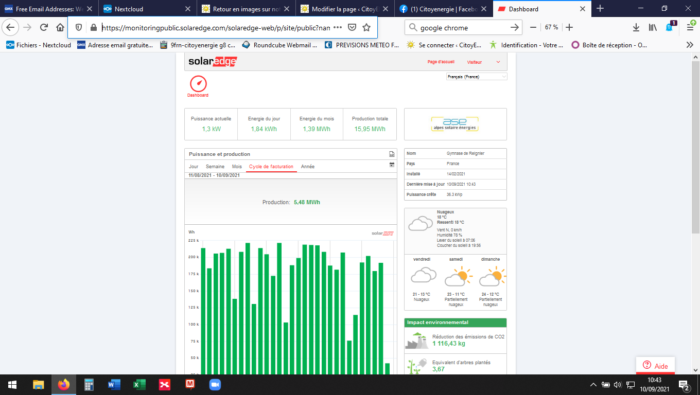The width and height of the screenshot is (700, 395).
Task: Click the ase alpes solaire énergies logo
Action: coord(454,124)
